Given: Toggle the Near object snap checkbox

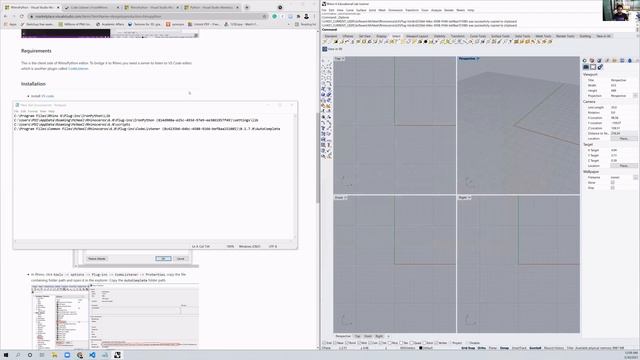Looking at the screenshot, I should 336,343.
